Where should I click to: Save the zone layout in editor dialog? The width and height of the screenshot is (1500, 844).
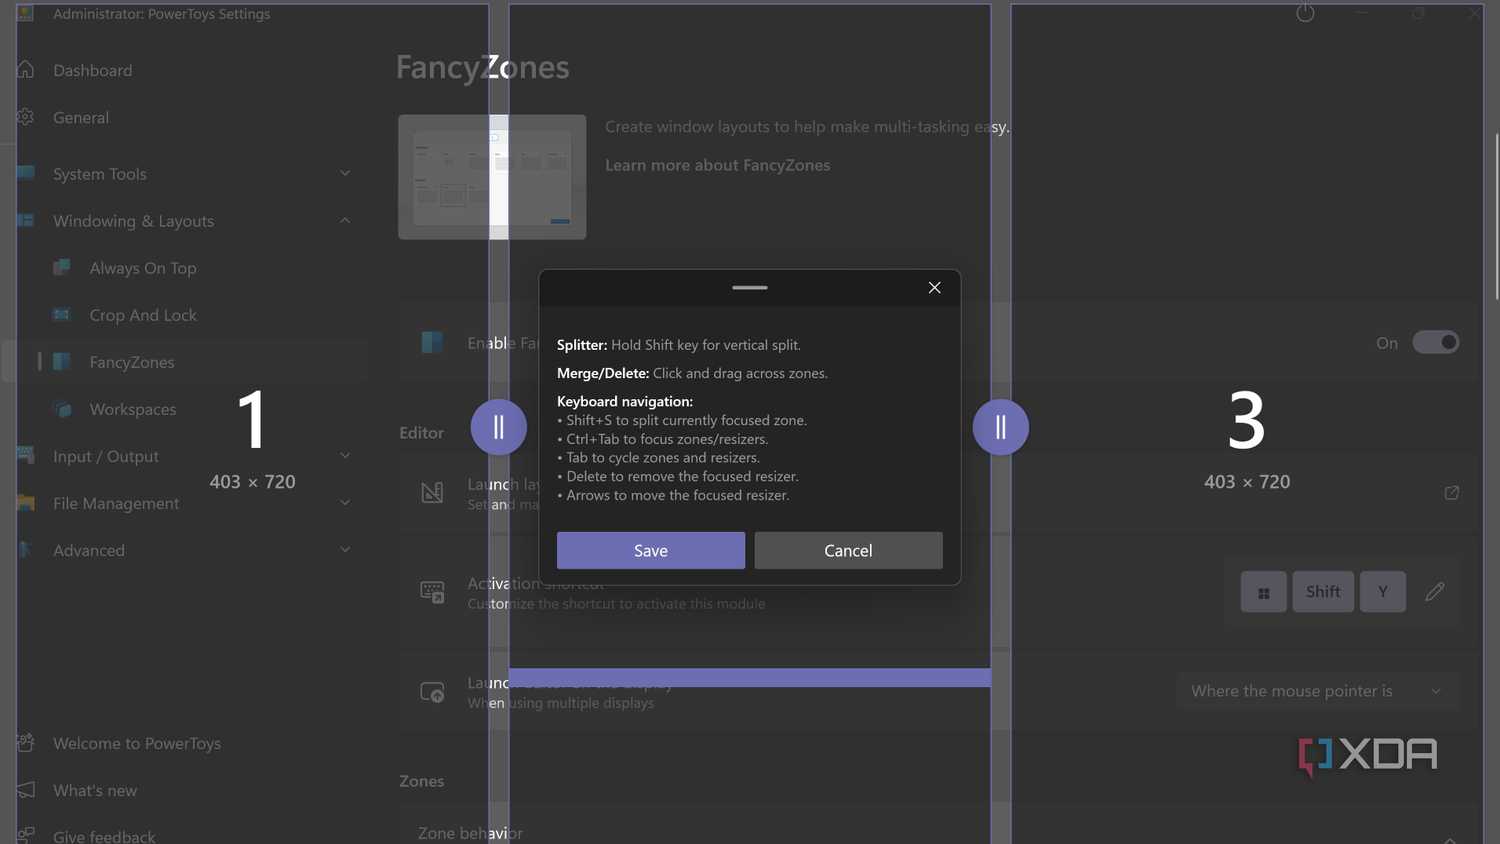pos(651,550)
